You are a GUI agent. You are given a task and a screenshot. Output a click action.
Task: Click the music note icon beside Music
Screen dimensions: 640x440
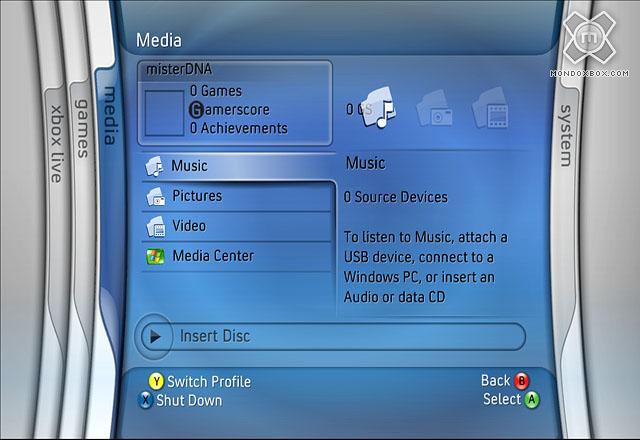154,166
